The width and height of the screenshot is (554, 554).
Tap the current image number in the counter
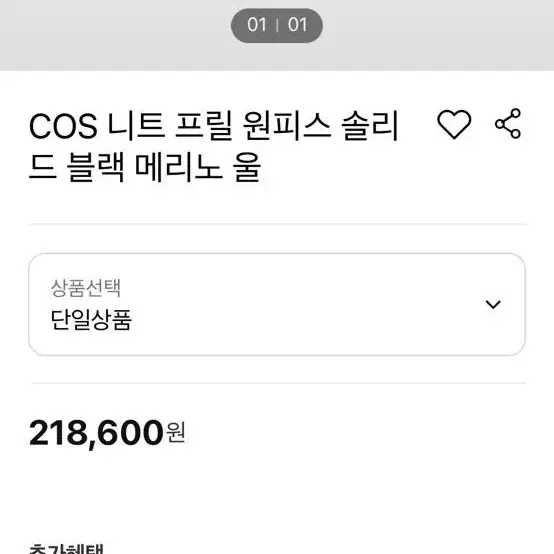tap(257, 25)
